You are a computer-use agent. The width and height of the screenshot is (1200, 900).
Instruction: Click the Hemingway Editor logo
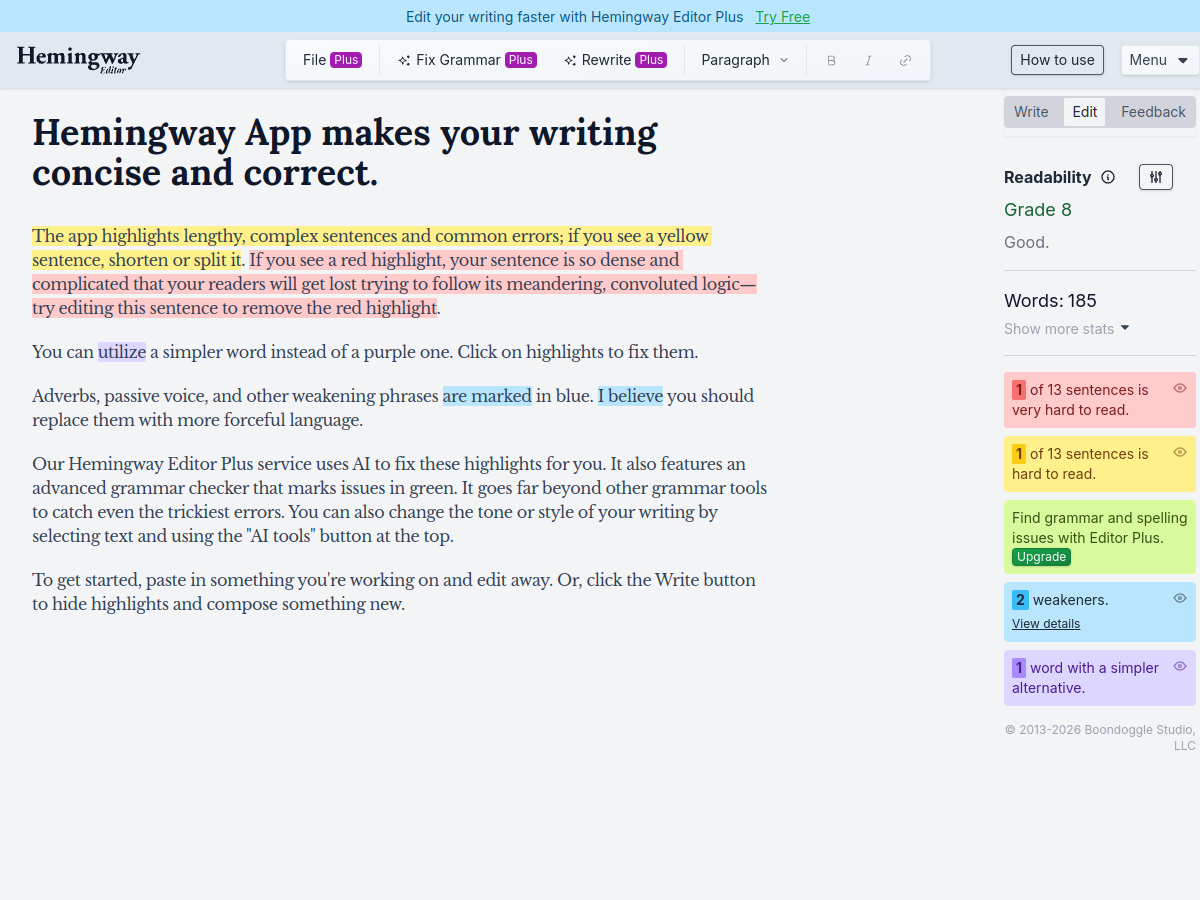click(x=78, y=59)
